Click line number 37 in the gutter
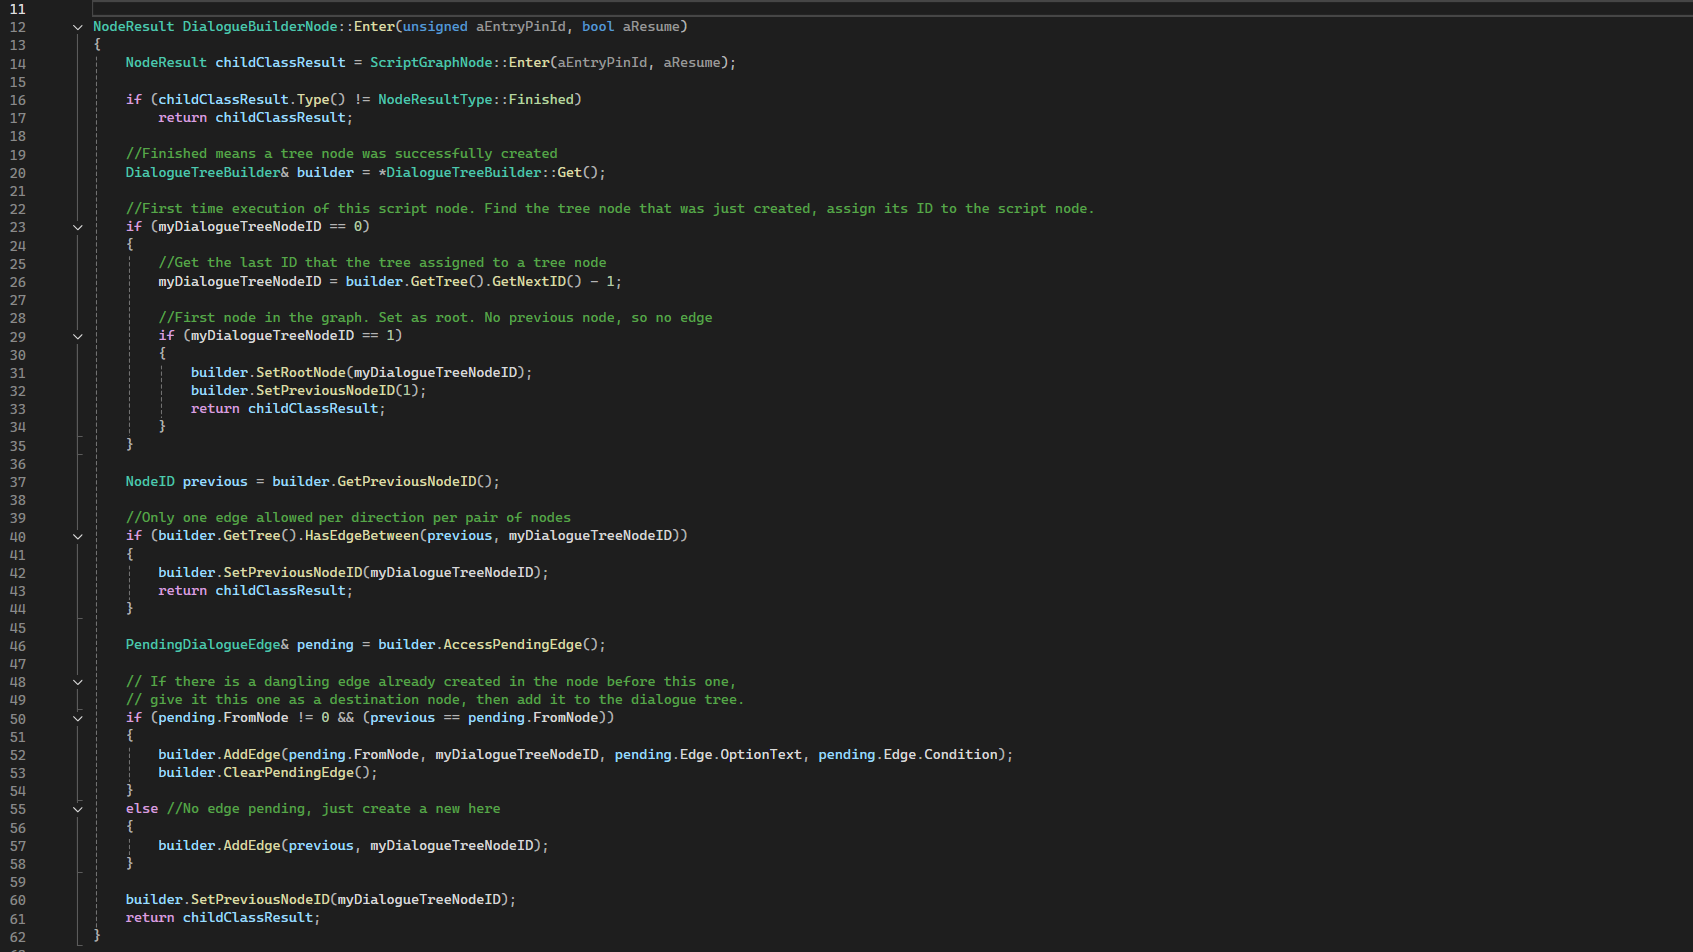1693x952 pixels. click(x=18, y=482)
